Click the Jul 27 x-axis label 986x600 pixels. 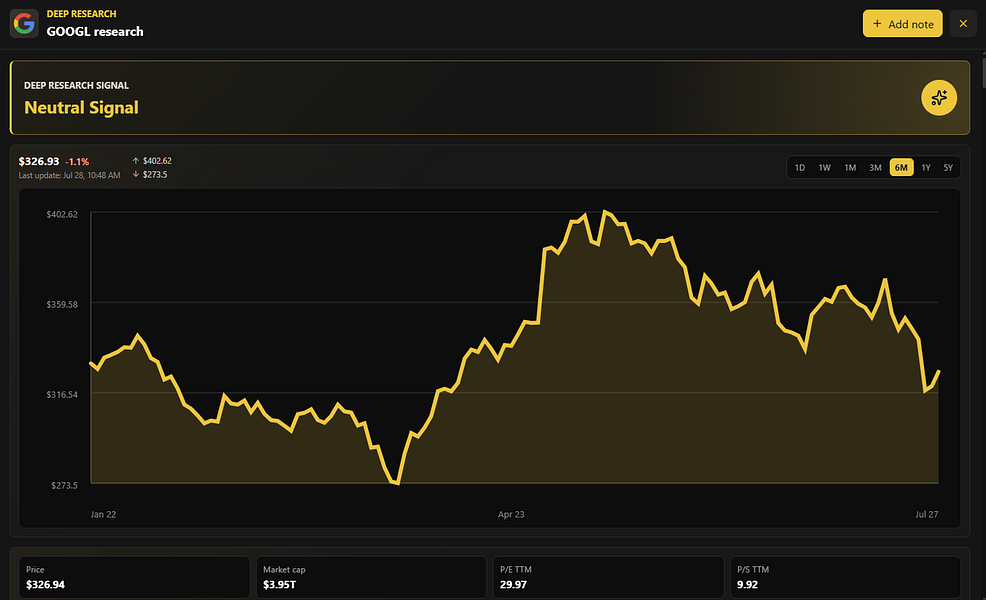pos(926,514)
